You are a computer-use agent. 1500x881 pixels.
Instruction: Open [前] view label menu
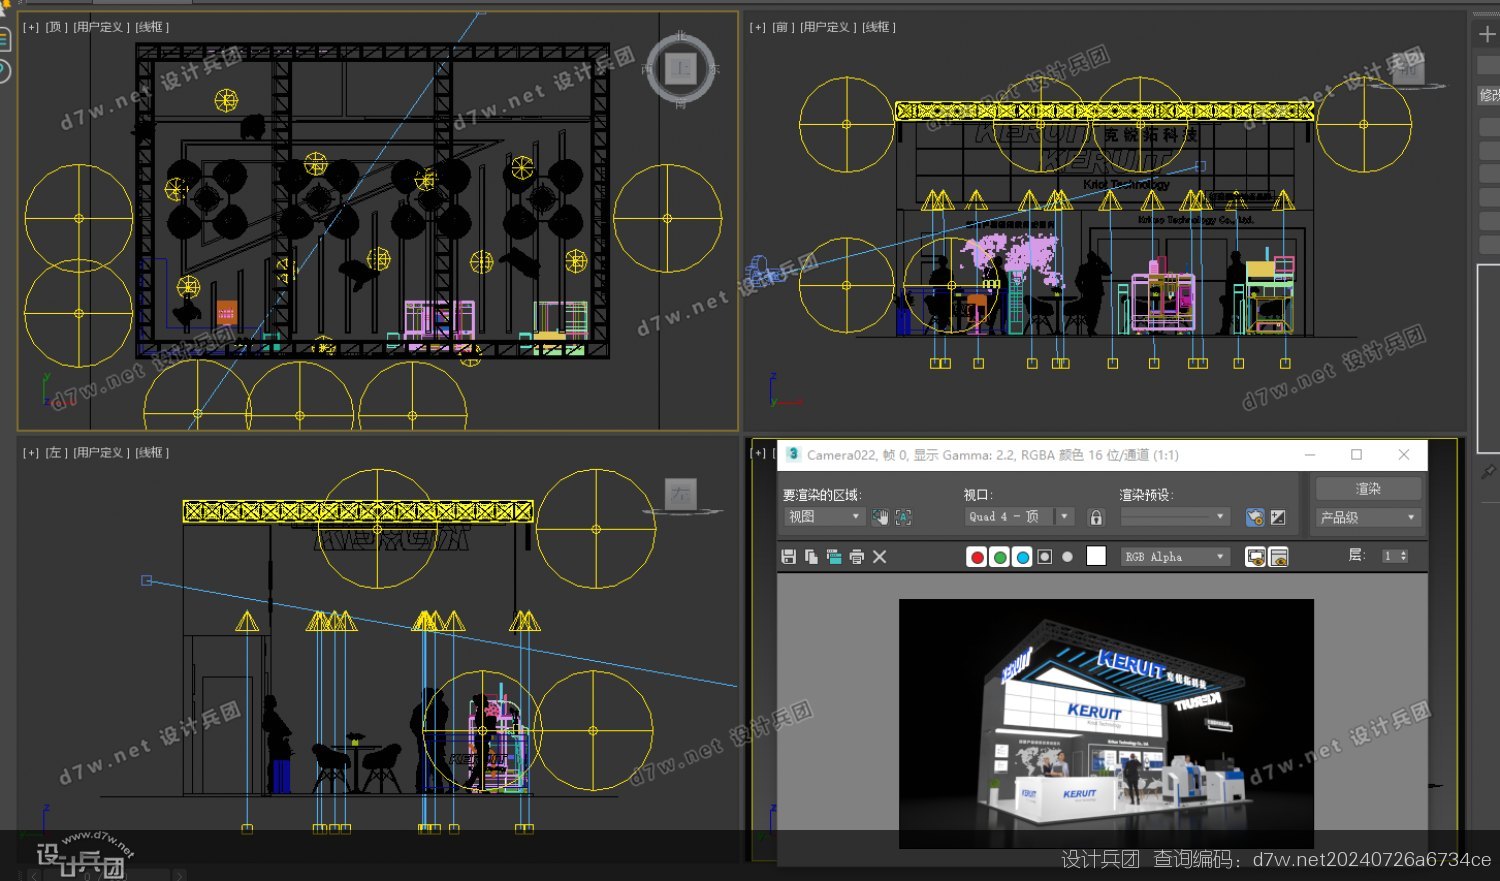(x=782, y=27)
